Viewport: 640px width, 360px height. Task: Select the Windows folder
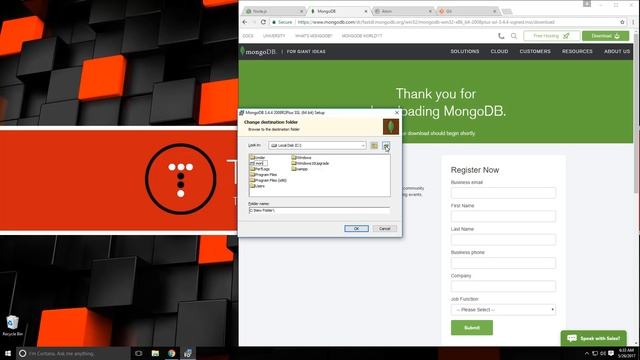pos(301,157)
